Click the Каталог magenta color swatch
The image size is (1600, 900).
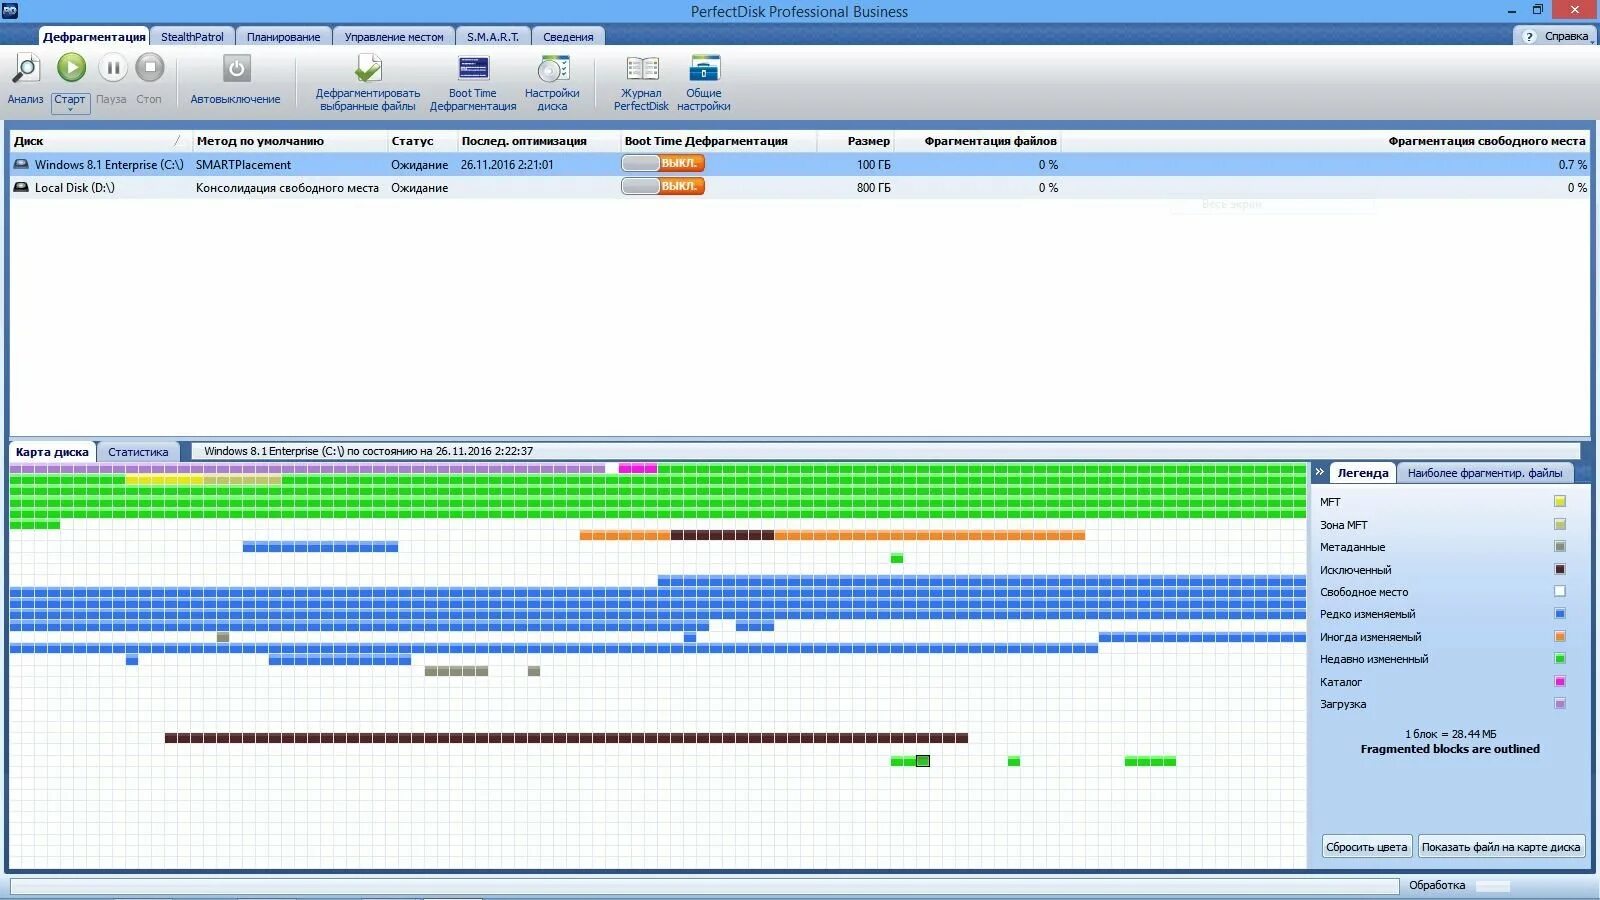point(1560,682)
